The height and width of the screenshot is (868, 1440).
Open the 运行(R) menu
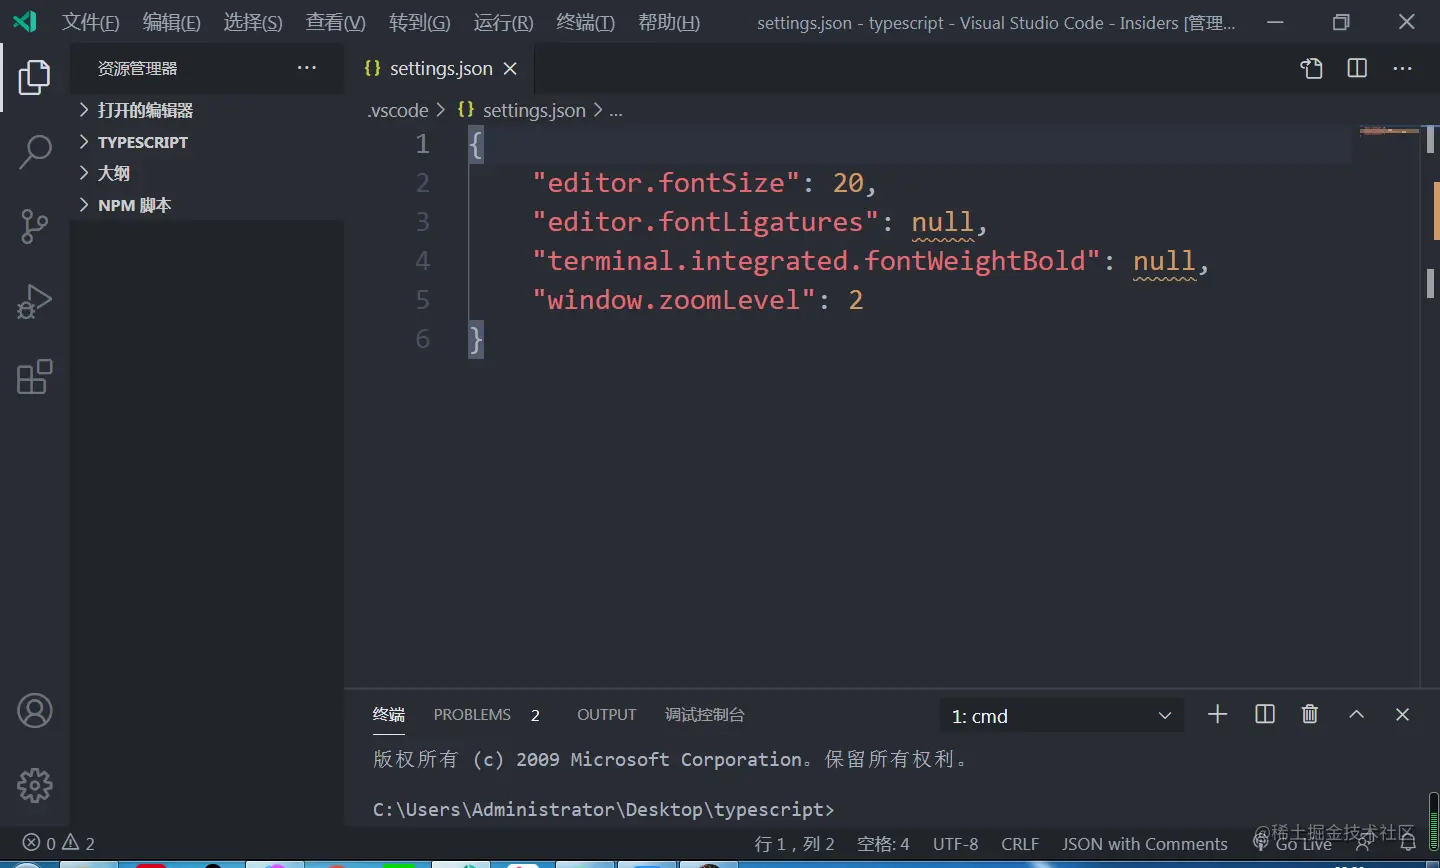coord(503,22)
